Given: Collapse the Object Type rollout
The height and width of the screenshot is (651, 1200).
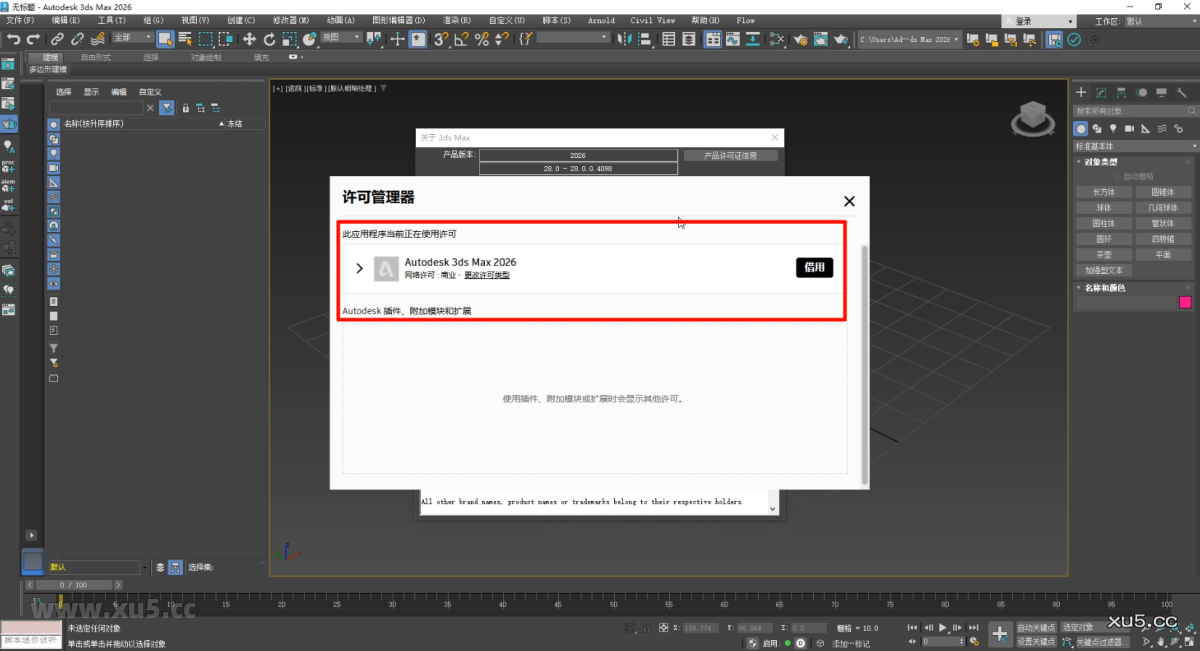Looking at the screenshot, I should pyautogui.click(x=1079, y=161).
